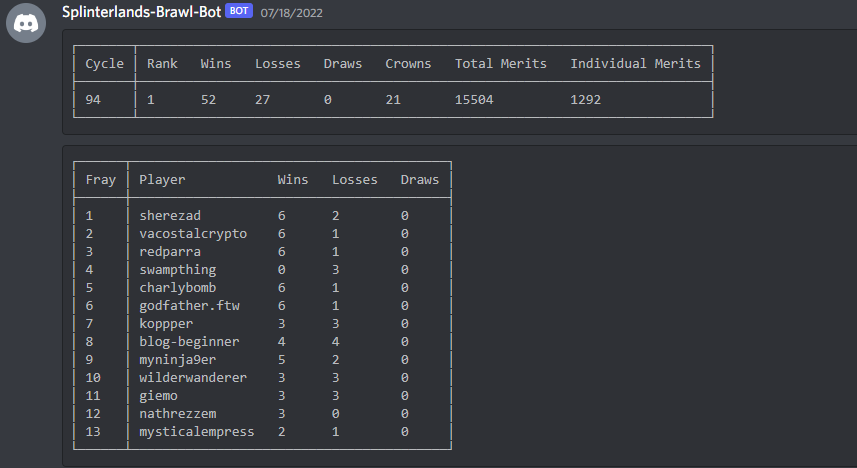Image resolution: width=857 pixels, height=468 pixels.
Task: Click player name vacostalcrypto
Action: click(x=193, y=233)
